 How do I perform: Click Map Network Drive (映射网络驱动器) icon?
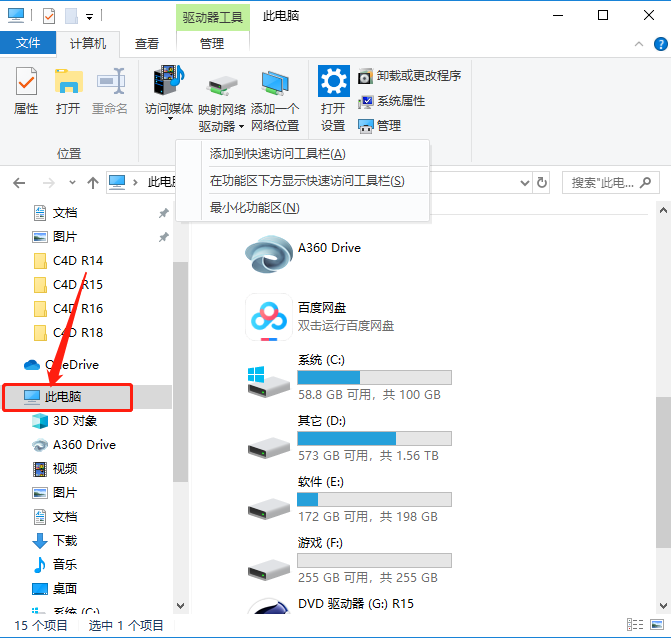pyautogui.click(x=222, y=84)
